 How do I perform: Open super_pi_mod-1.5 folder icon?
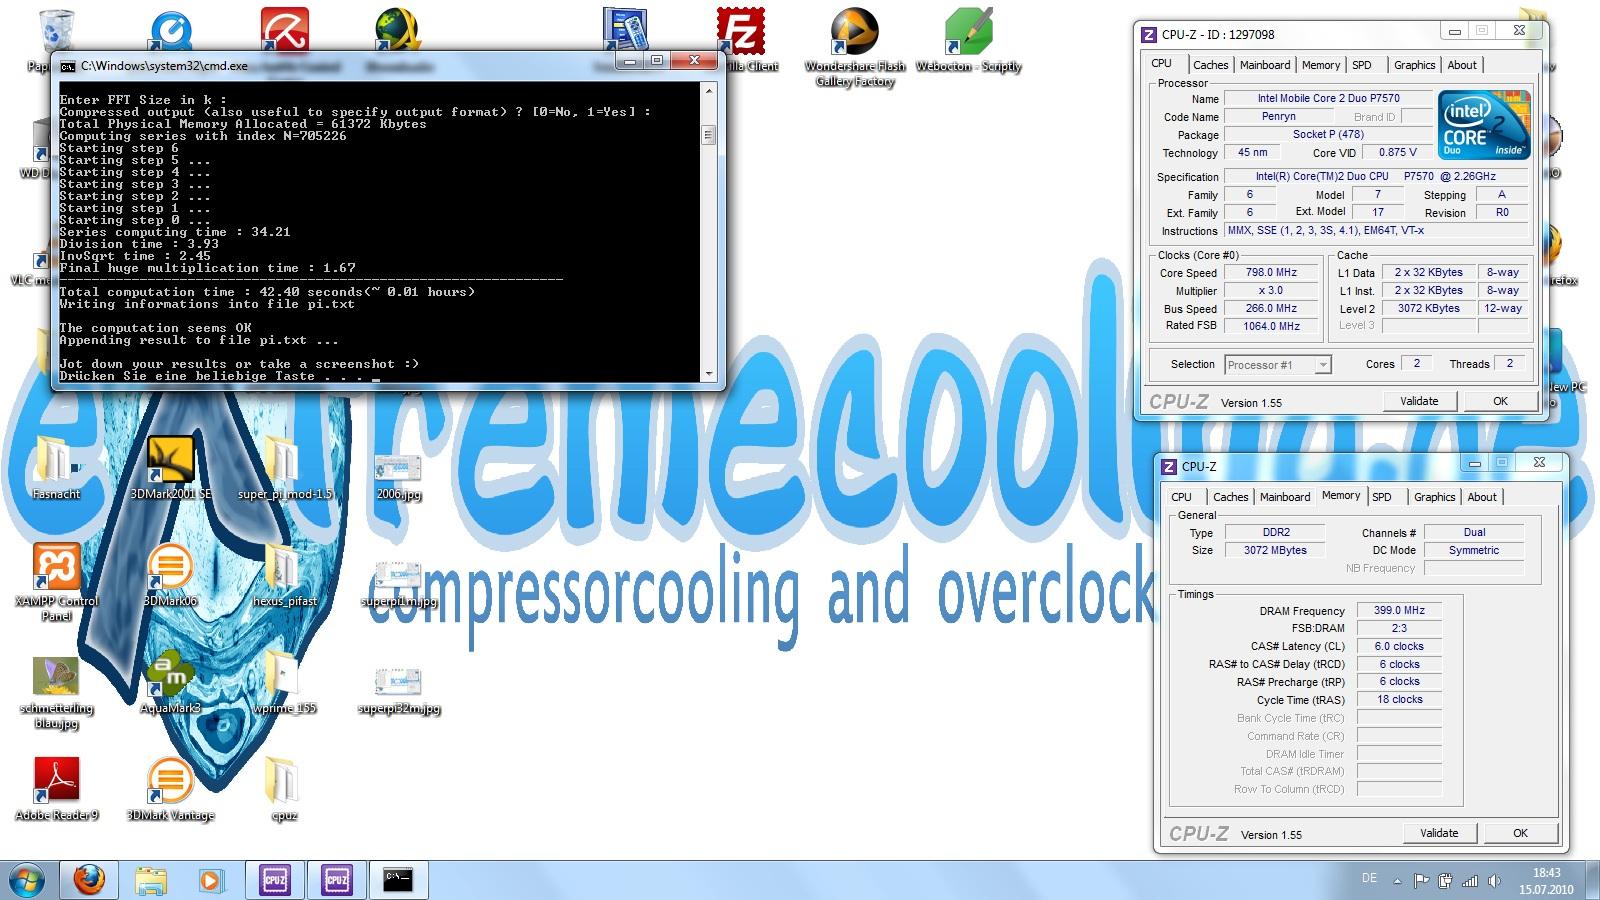click(x=284, y=467)
